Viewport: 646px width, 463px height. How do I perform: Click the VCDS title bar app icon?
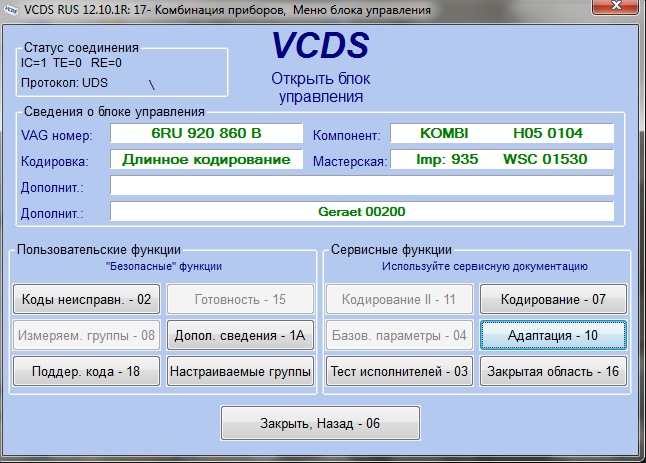click(11, 10)
